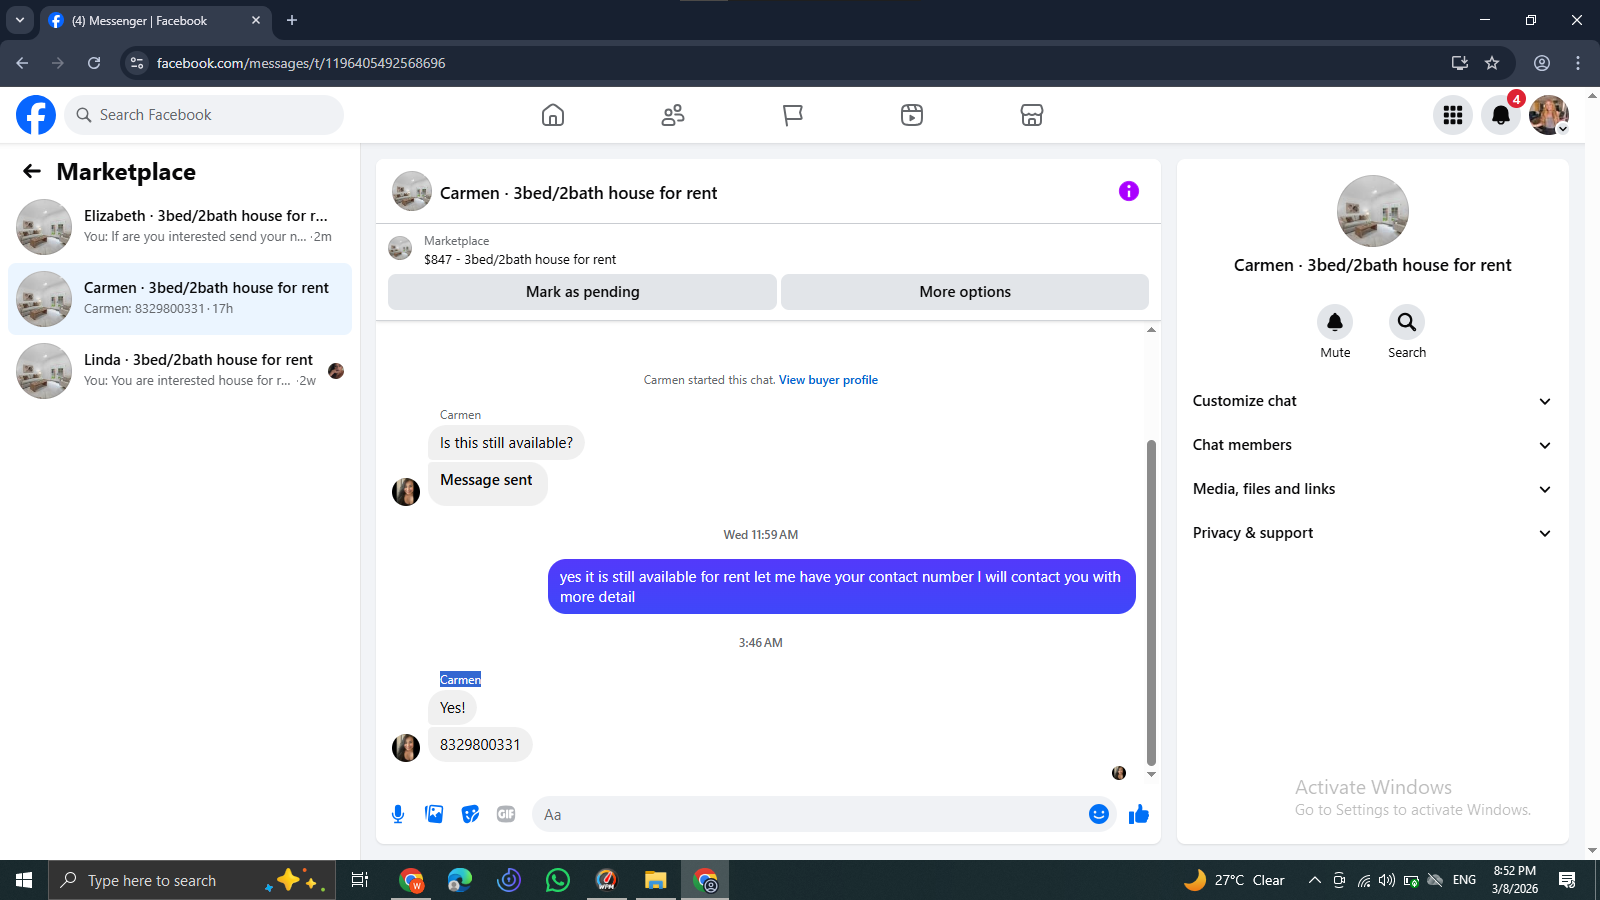The image size is (1600, 900).
Task: Bookmark this tab with star icon
Action: [1492, 63]
